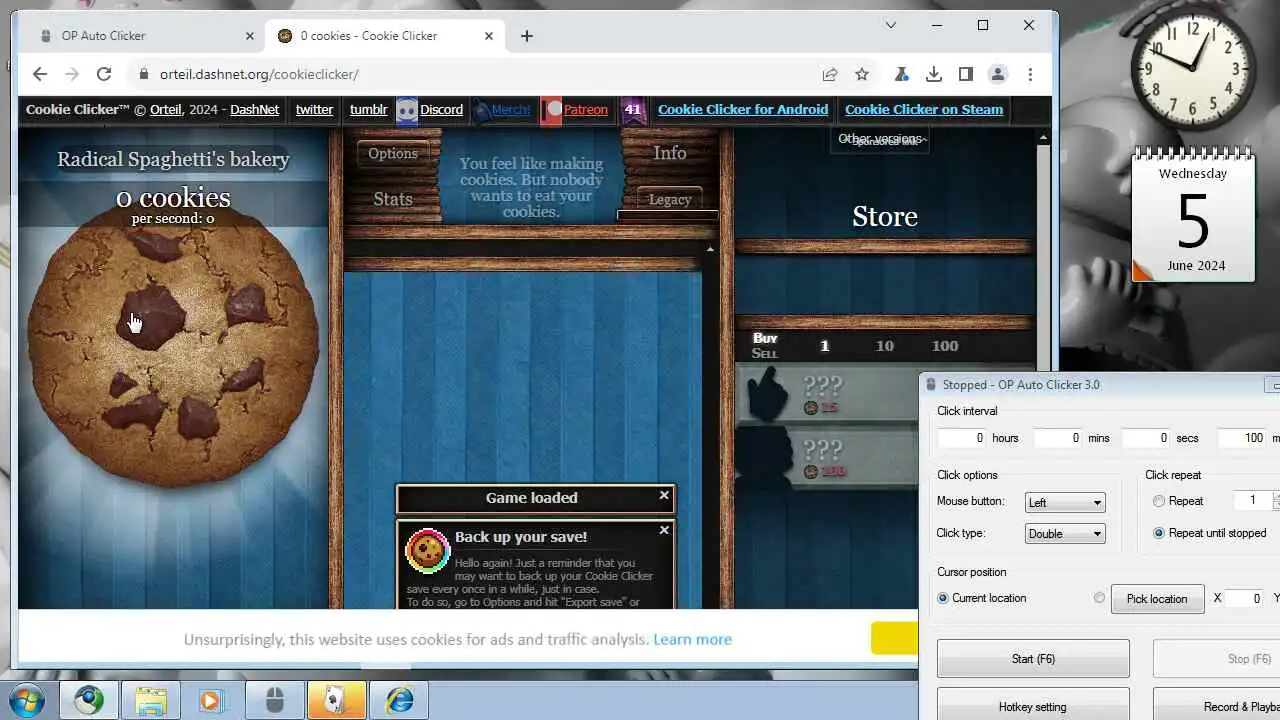Close the Back up your save note
Screen dimensions: 1280x720
pyautogui.click(x=664, y=530)
